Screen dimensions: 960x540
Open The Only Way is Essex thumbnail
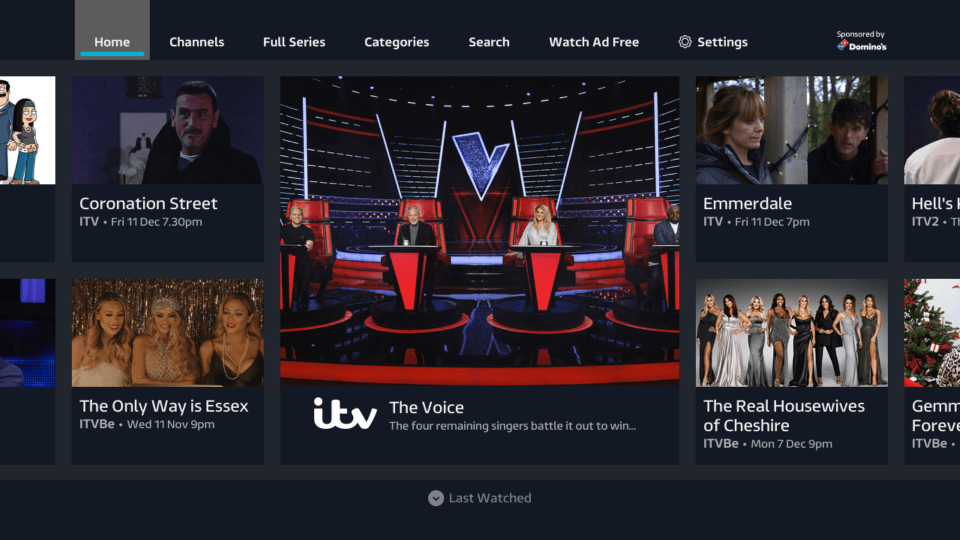tap(168, 332)
